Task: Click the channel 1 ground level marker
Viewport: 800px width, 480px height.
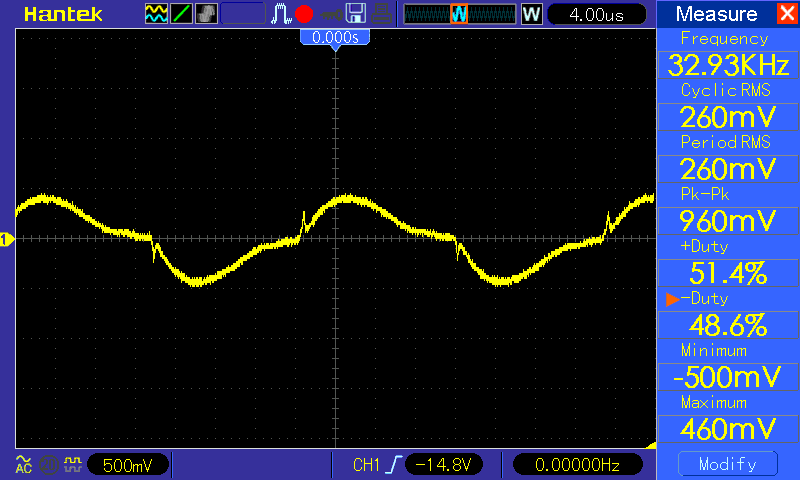Action: 7,239
